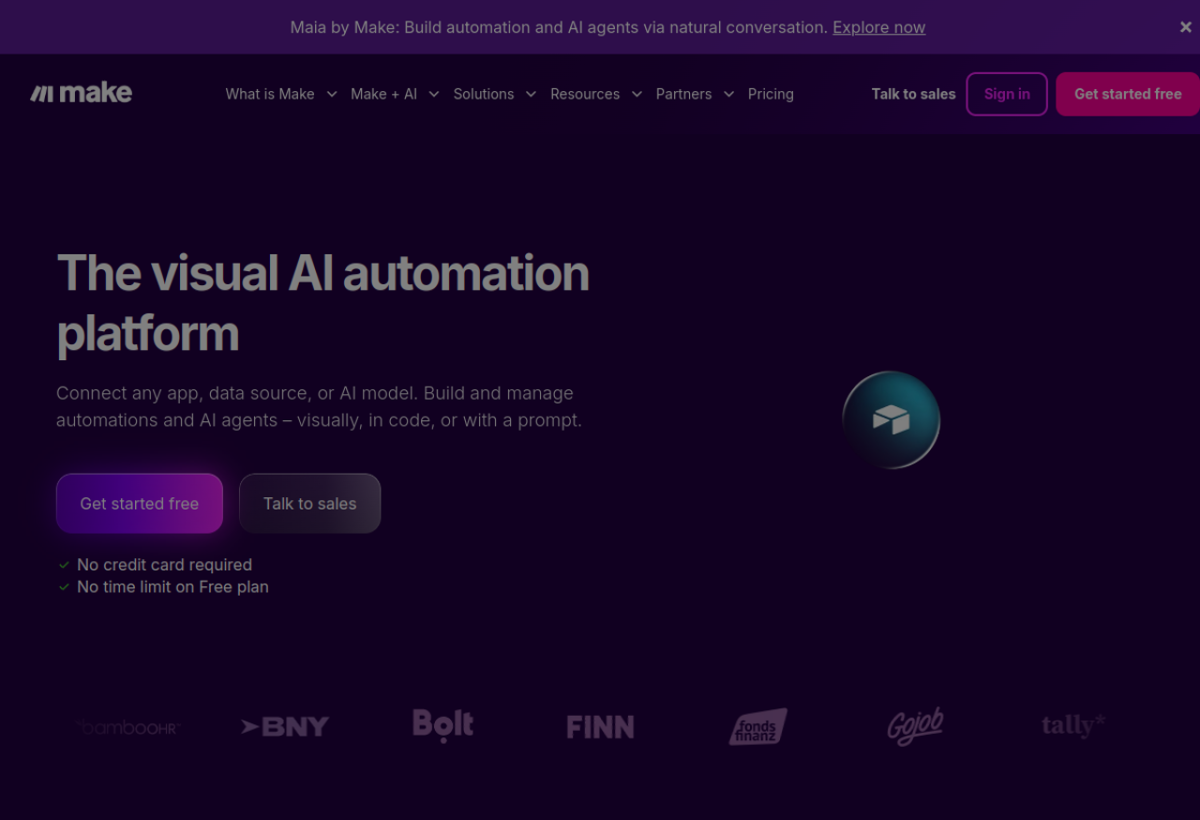Viewport: 1200px width, 820px height.
Task: Close the Maia announcement banner
Action: coord(1185,27)
